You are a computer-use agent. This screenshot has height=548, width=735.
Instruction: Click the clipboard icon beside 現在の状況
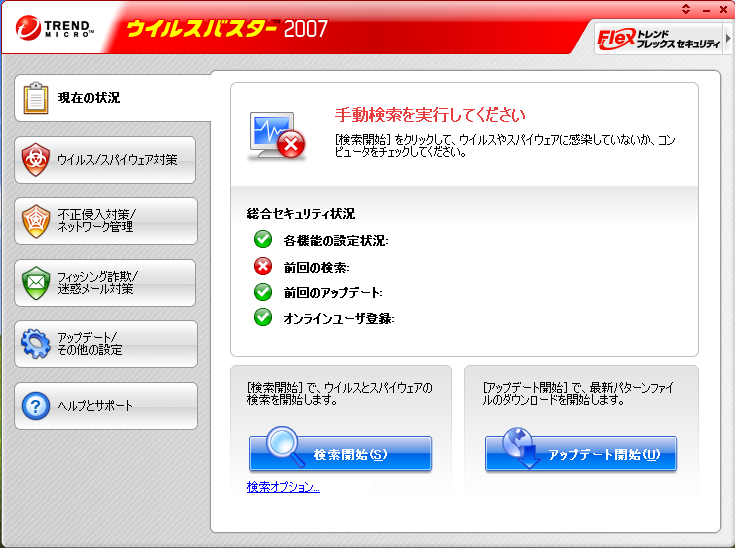[x=36, y=98]
